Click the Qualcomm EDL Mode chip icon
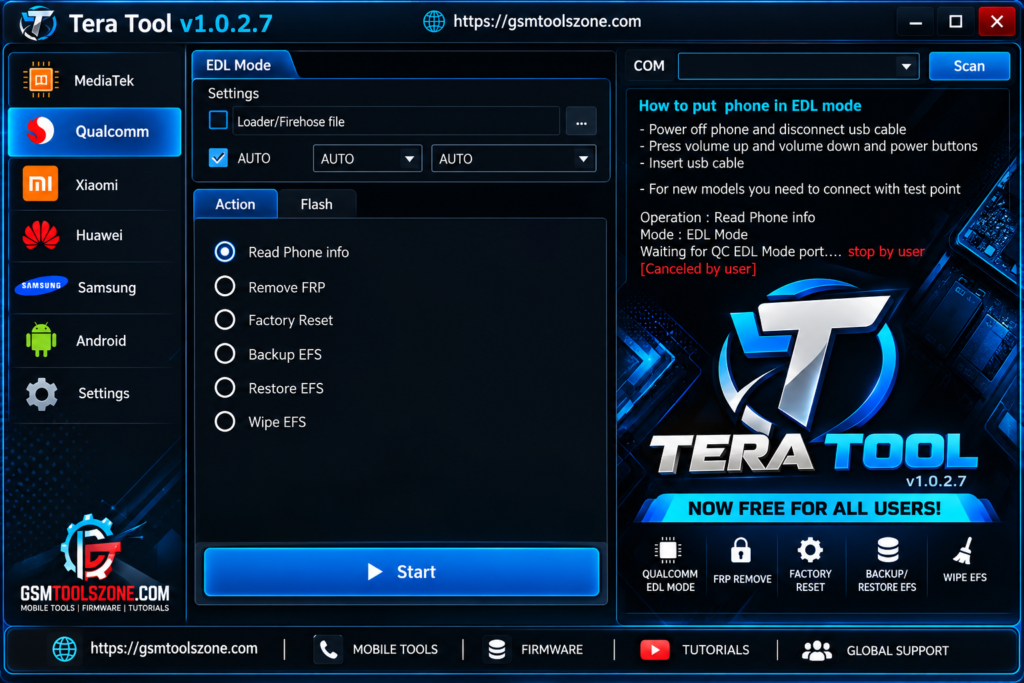The height and width of the screenshot is (683, 1024). [x=668, y=550]
